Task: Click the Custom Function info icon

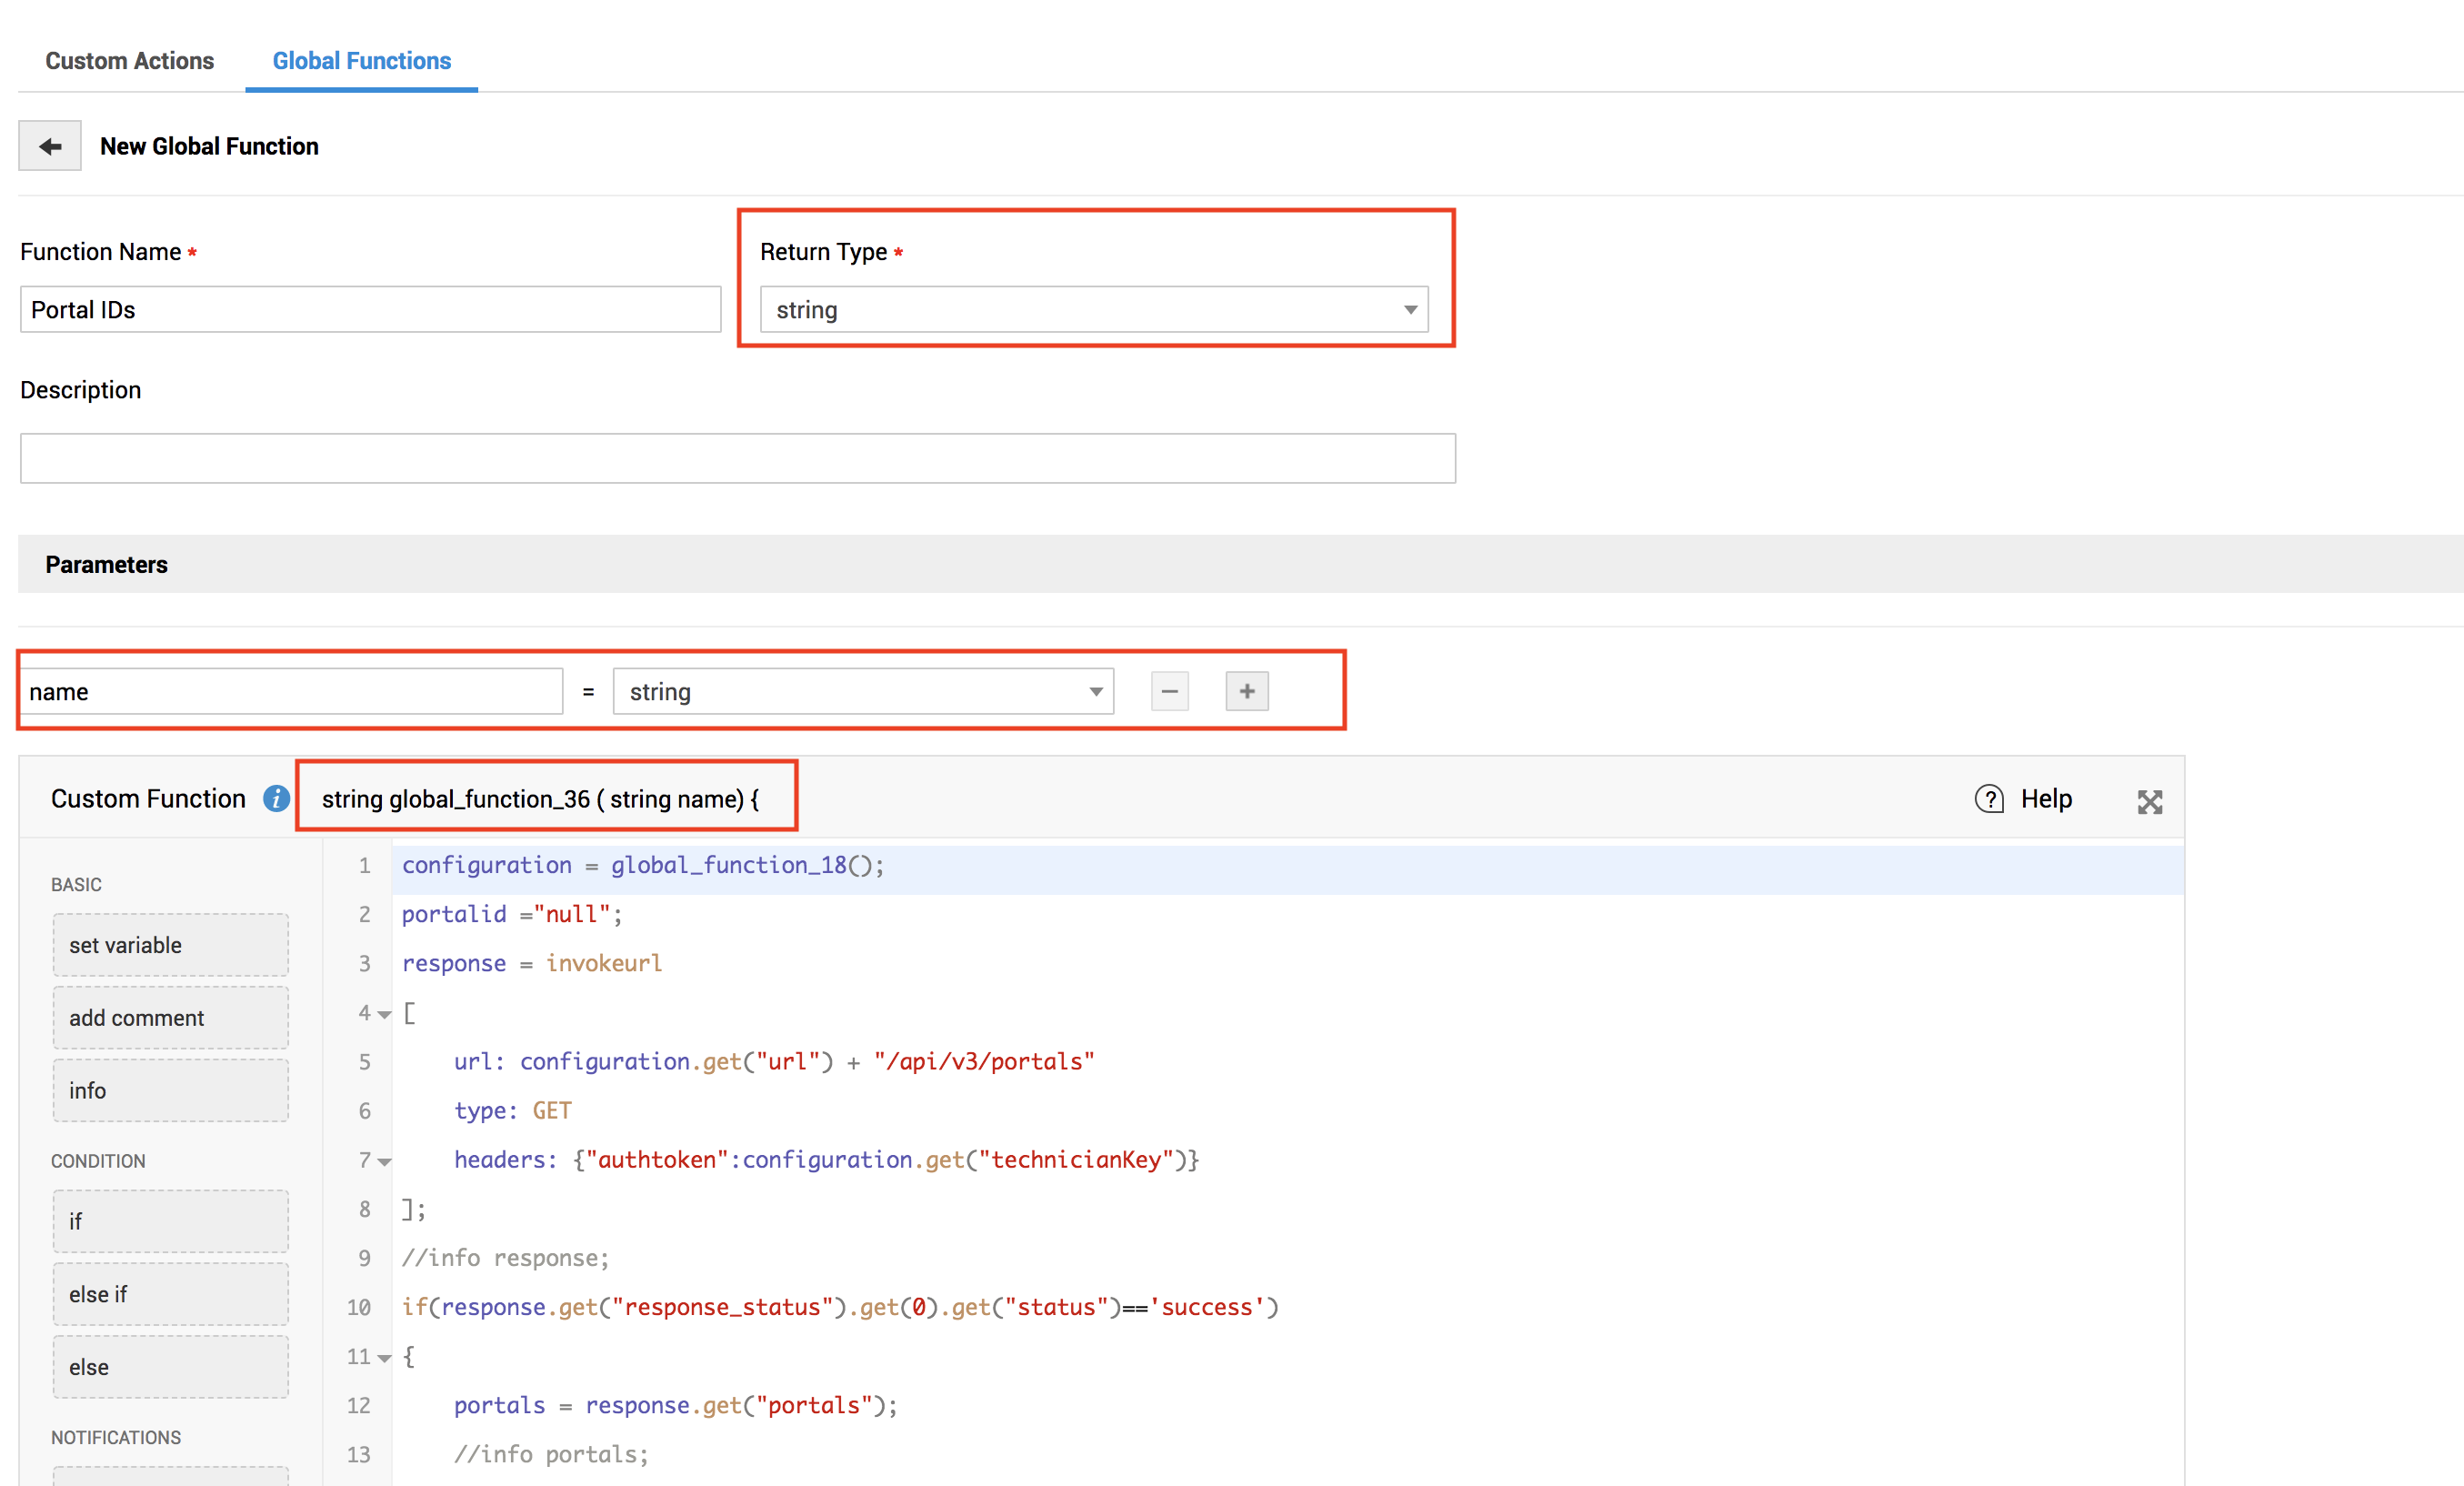Action: [x=276, y=799]
